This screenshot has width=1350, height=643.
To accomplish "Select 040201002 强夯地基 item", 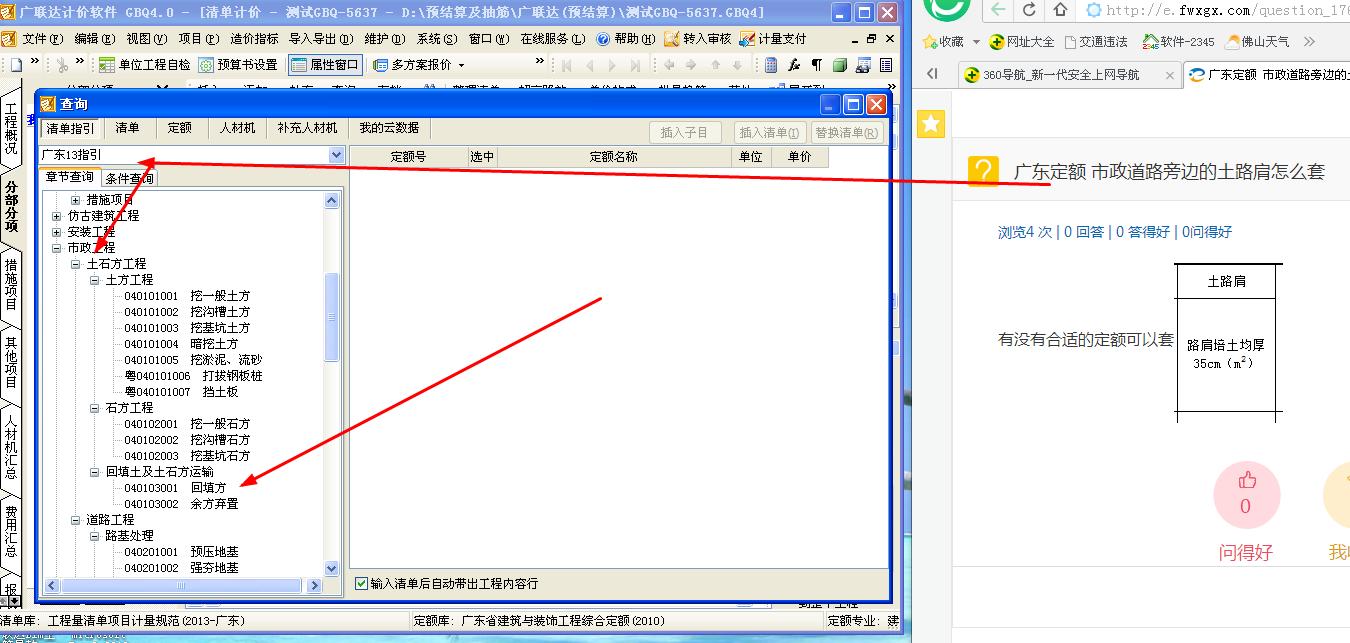I will tap(181, 568).
